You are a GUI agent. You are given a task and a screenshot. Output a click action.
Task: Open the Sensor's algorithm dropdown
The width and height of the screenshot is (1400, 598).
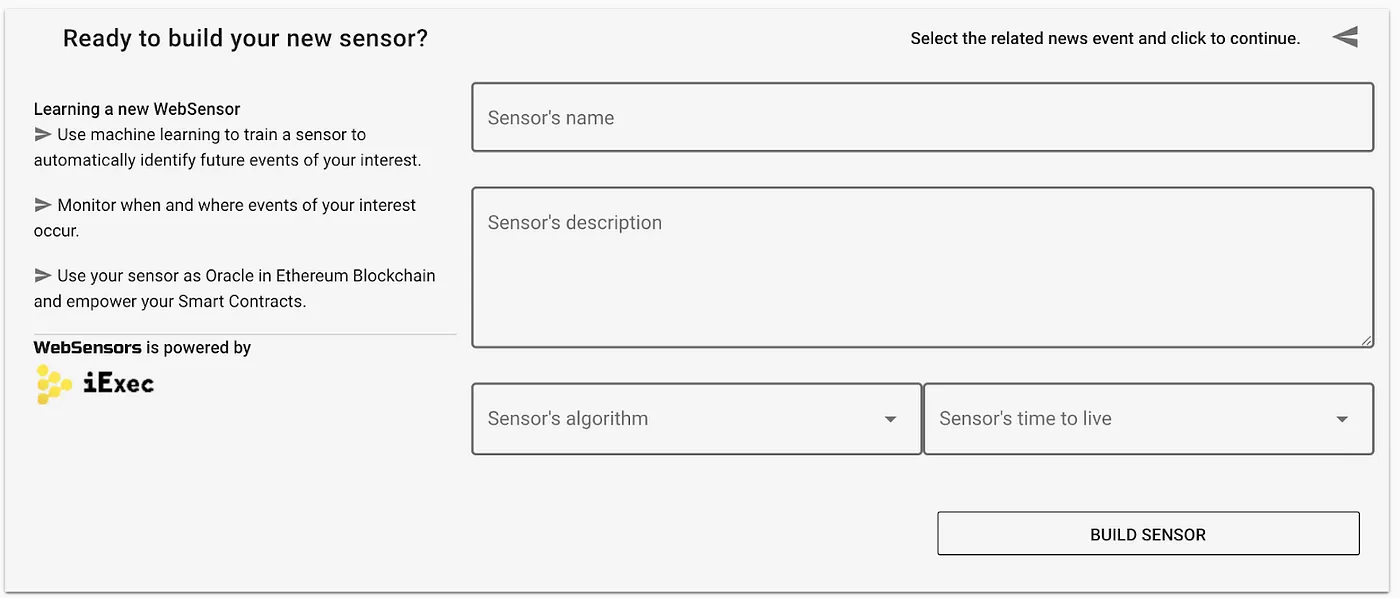pyautogui.click(x=696, y=419)
